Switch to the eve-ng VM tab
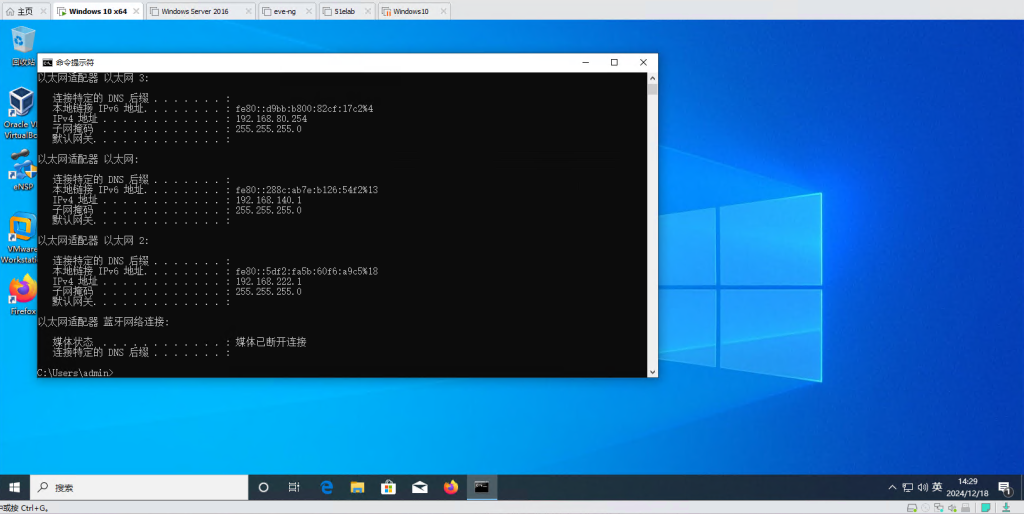Viewport: 1024px width, 514px height. (285, 11)
